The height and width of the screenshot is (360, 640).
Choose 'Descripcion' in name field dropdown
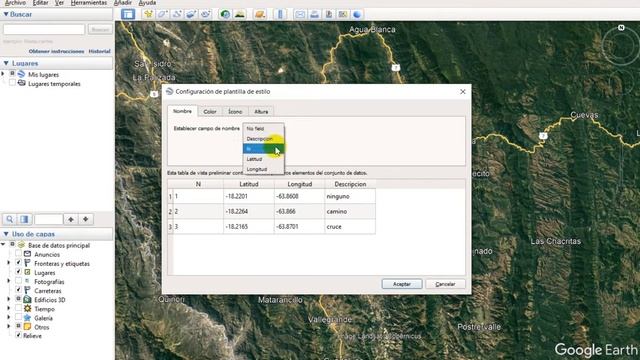click(263, 139)
